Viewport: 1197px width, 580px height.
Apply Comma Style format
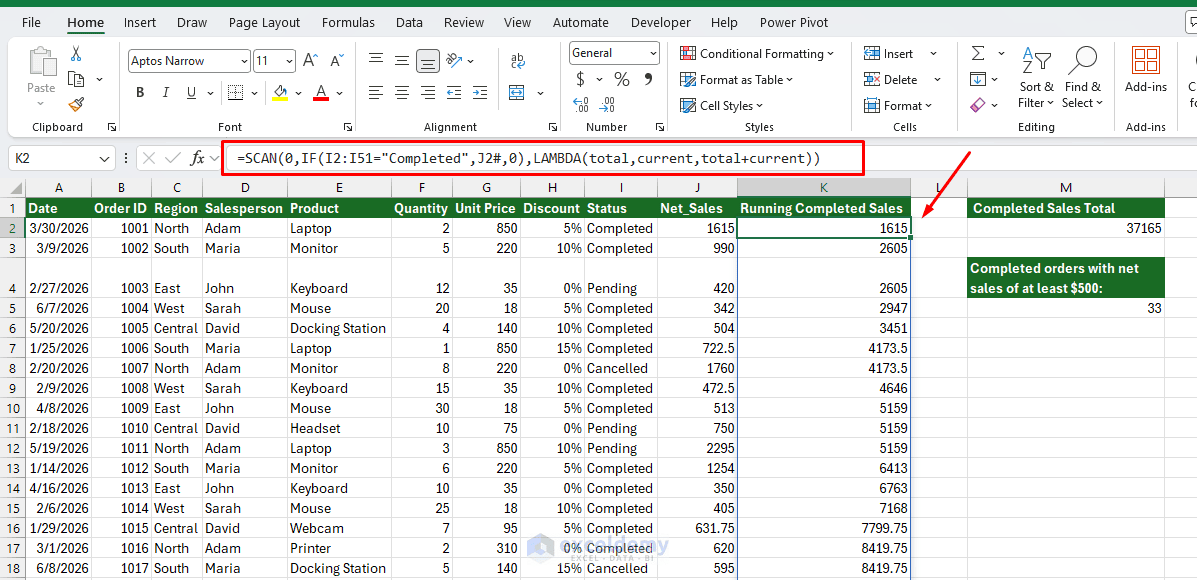pyautogui.click(x=648, y=79)
